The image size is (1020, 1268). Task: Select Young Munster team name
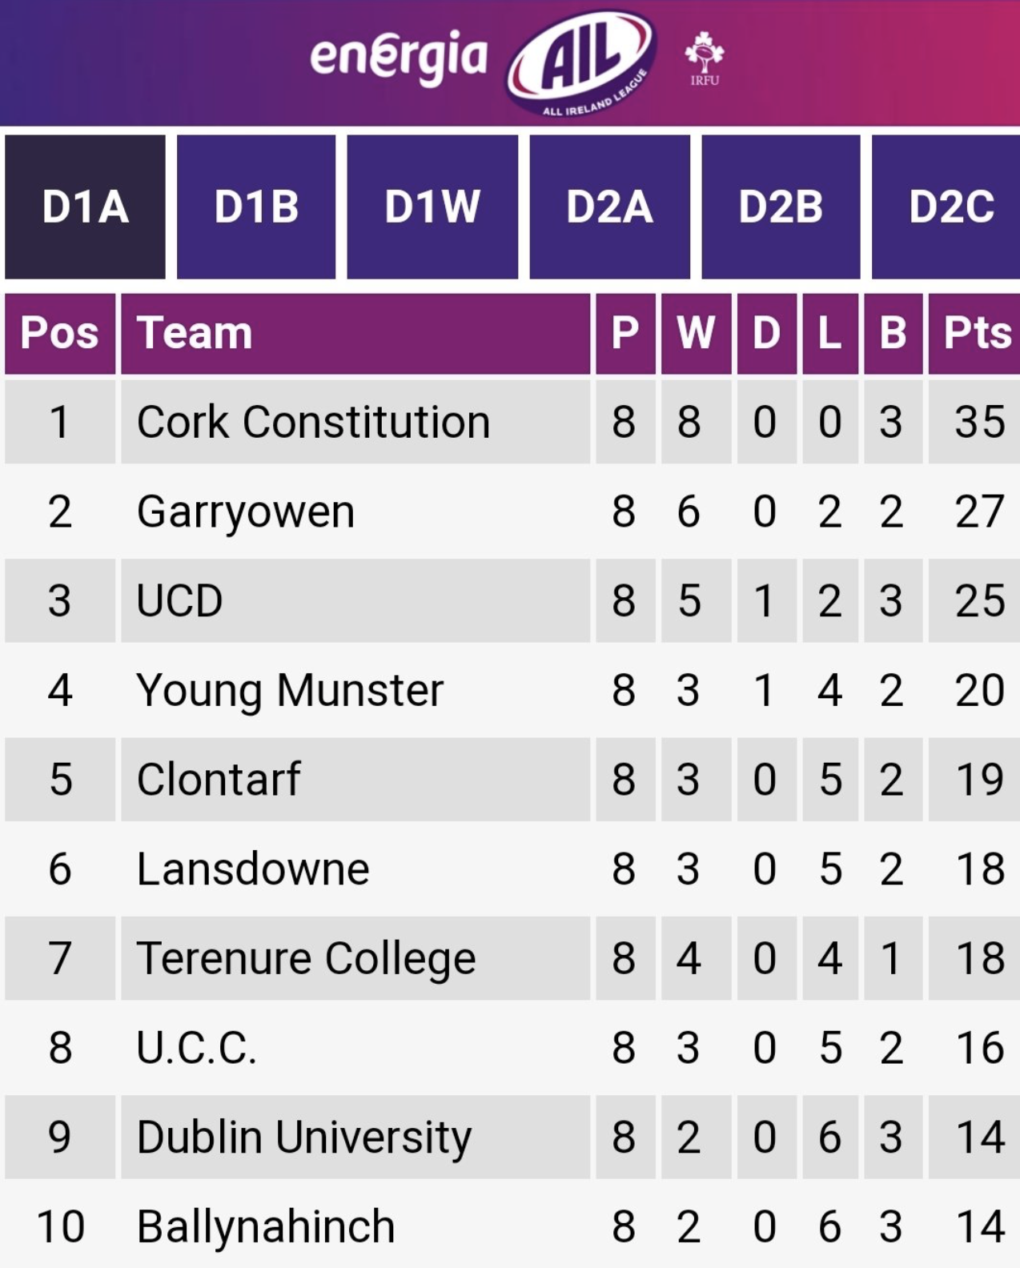[x=290, y=691]
